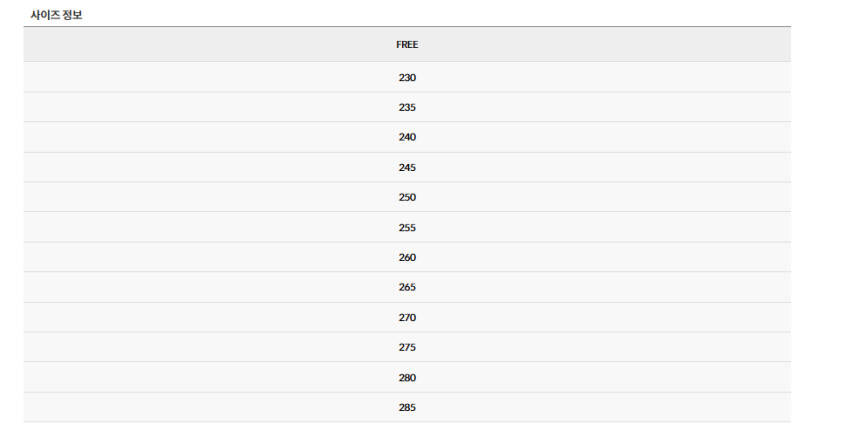Select the FREE column header

click(x=407, y=45)
